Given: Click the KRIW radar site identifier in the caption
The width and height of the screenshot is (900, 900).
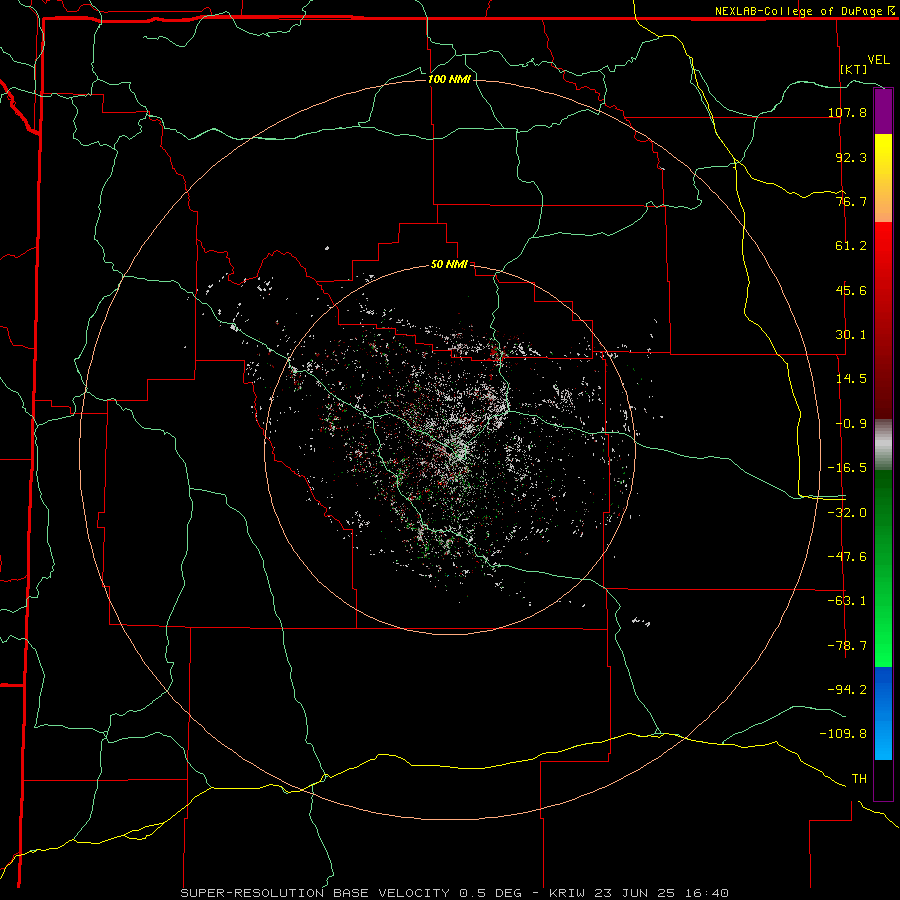Looking at the screenshot, I should 569,893.
